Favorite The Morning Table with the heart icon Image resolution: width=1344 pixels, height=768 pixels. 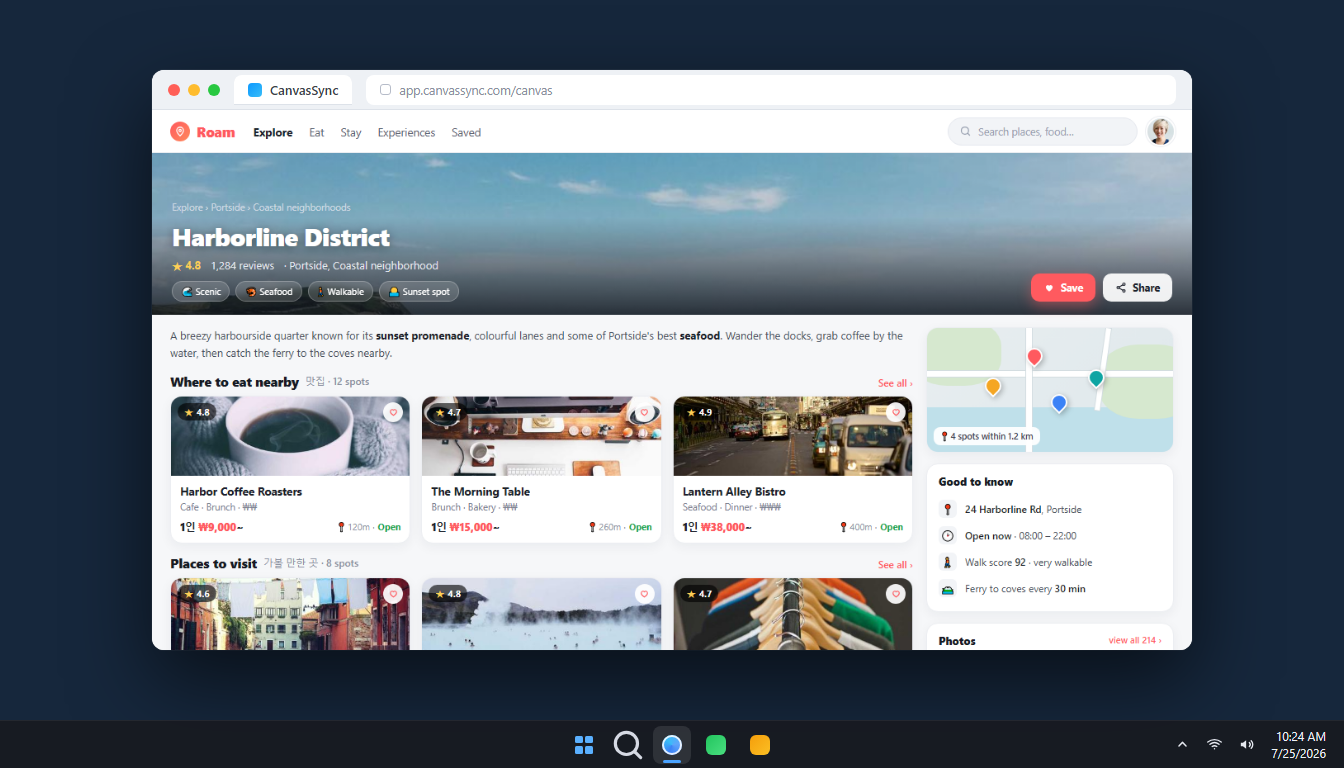tap(644, 412)
